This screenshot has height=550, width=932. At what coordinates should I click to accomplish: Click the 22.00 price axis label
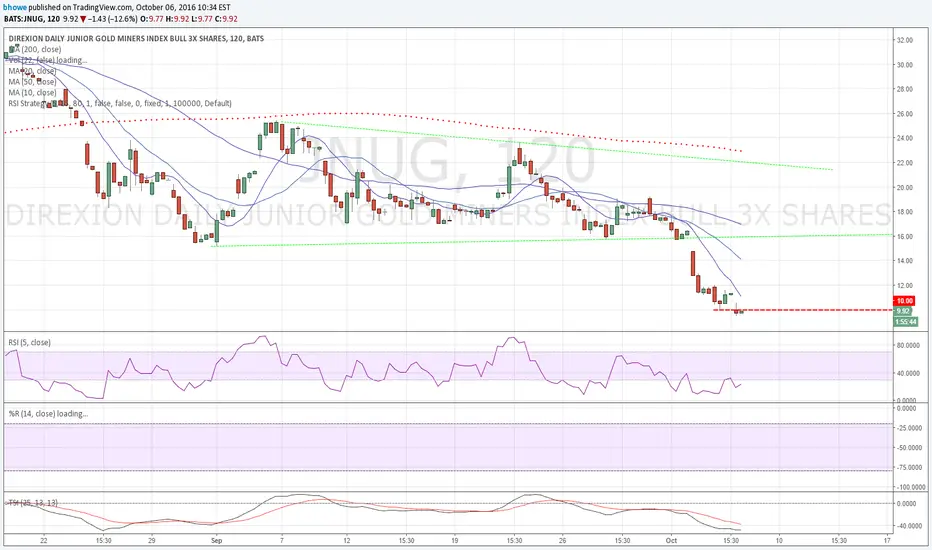coord(905,163)
